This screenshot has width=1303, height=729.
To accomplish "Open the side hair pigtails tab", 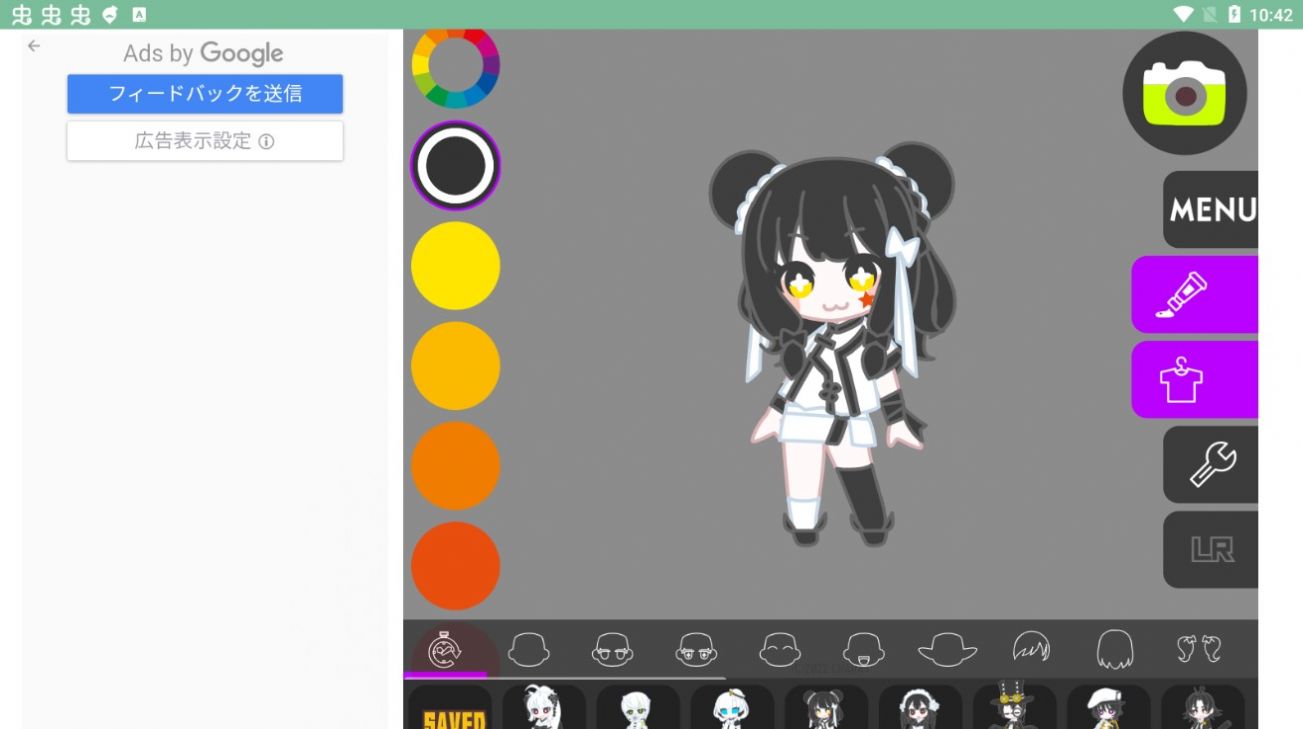I will (x=1198, y=650).
